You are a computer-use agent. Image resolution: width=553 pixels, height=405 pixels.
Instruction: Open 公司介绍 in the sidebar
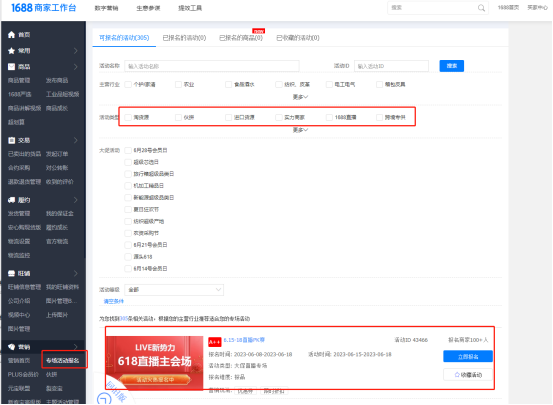19,301
